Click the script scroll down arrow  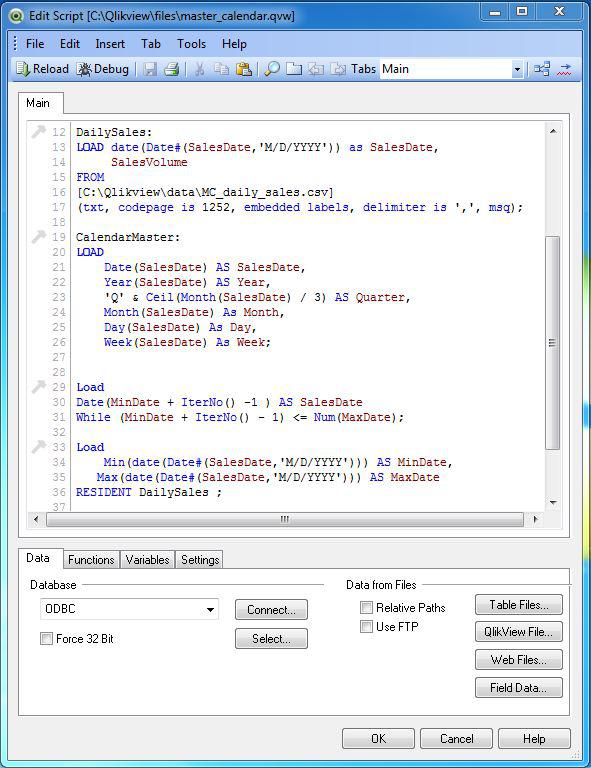553,503
